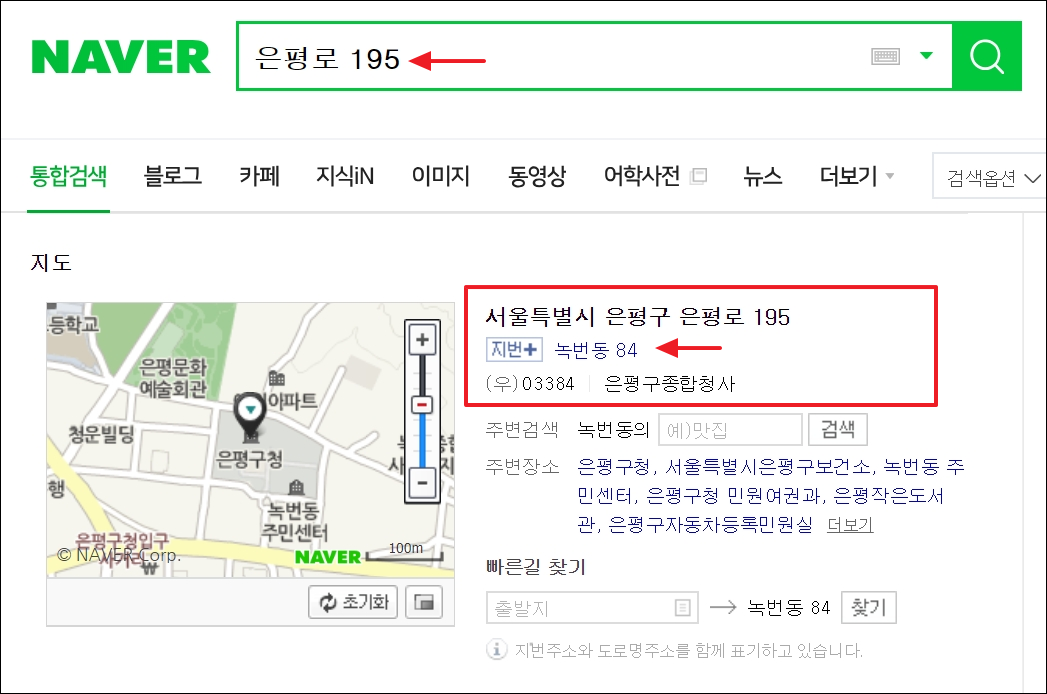The width and height of the screenshot is (1047, 694).
Task: Click the address 서울특별시 은평구 은평로 195
Action: click(x=637, y=317)
